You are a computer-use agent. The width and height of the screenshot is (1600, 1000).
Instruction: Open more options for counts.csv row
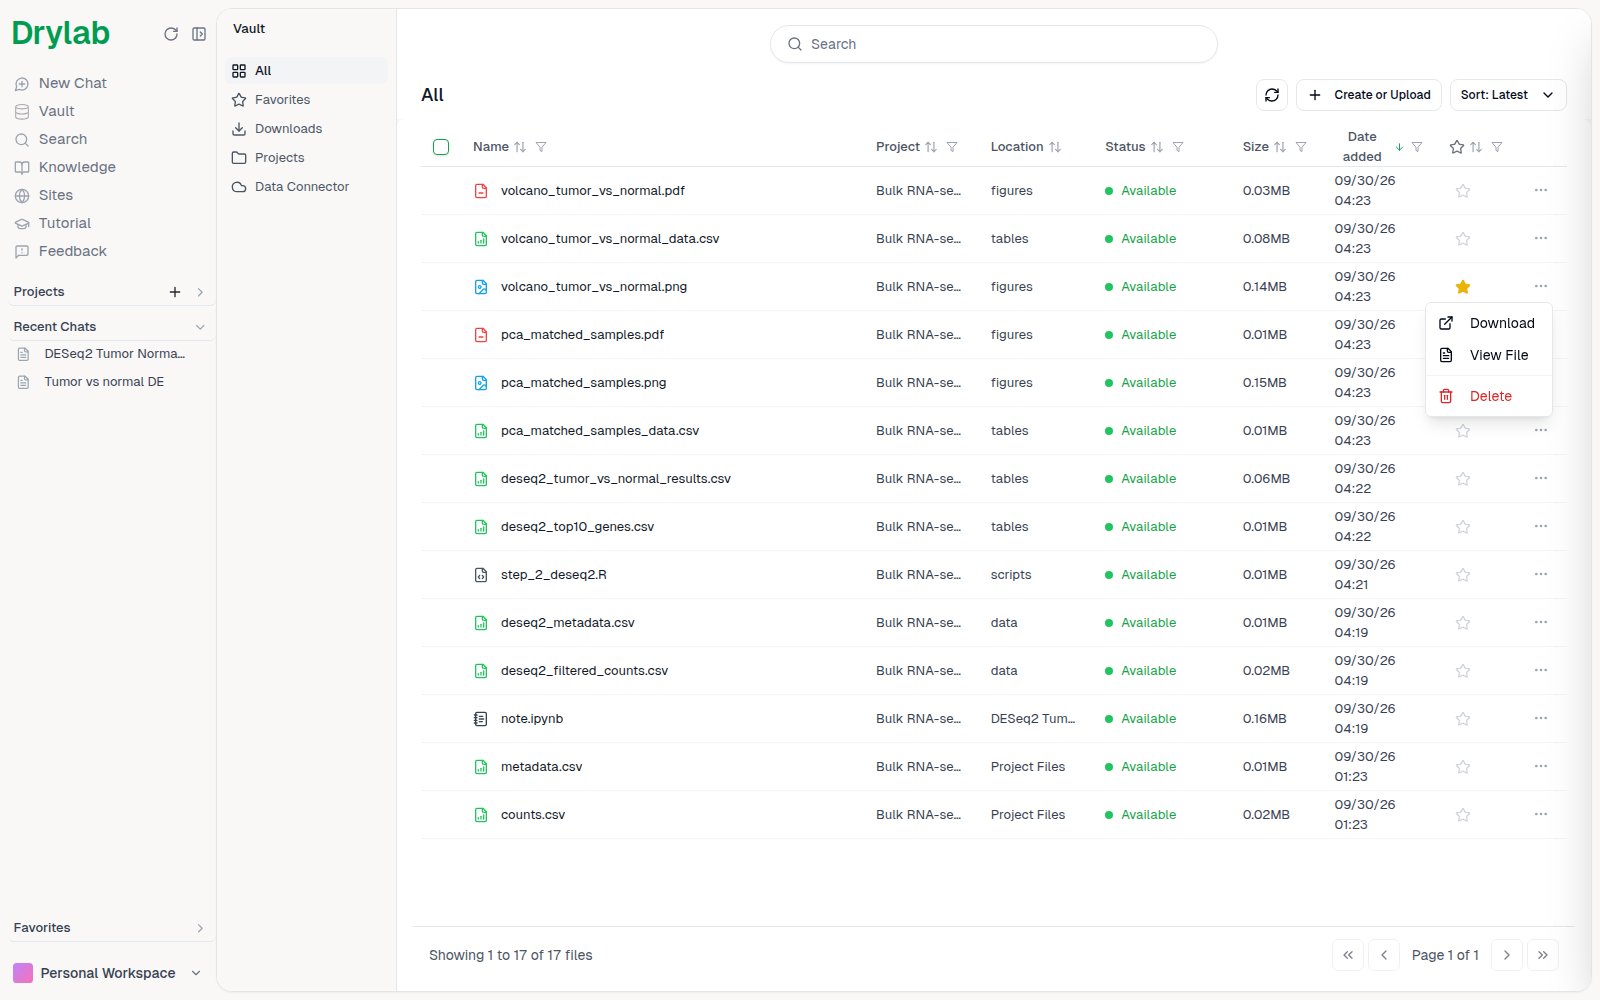tap(1541, 814)
